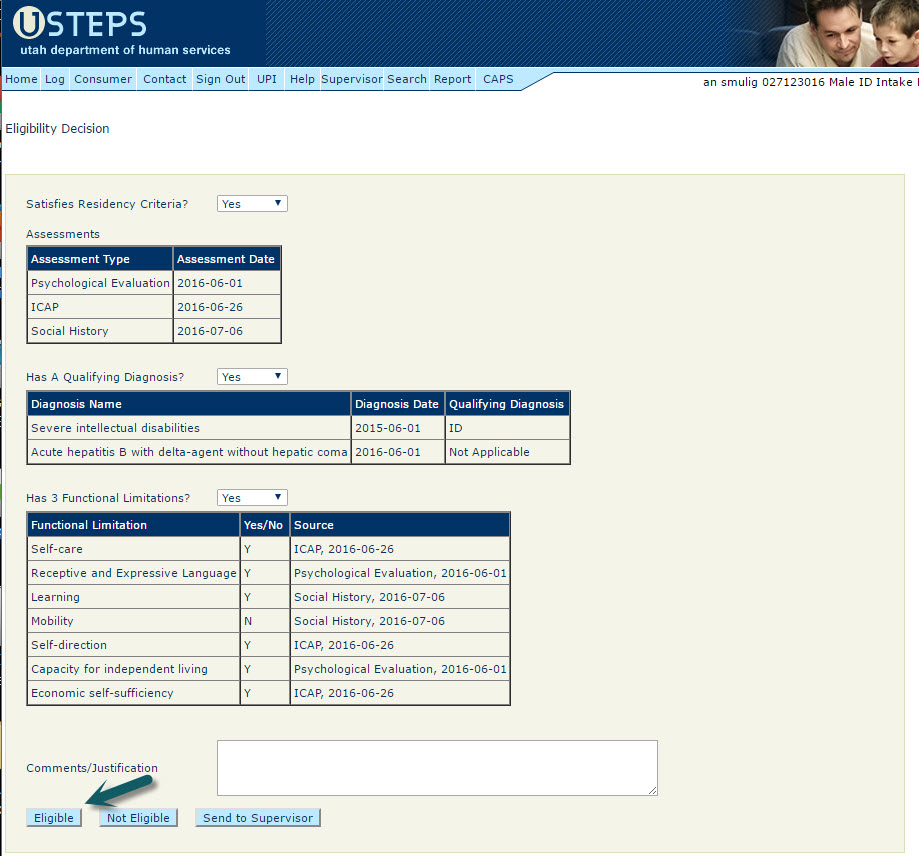Go to Consumer in navigation bar
Viewport: 919px width, 856px height.
click(102, 80)
